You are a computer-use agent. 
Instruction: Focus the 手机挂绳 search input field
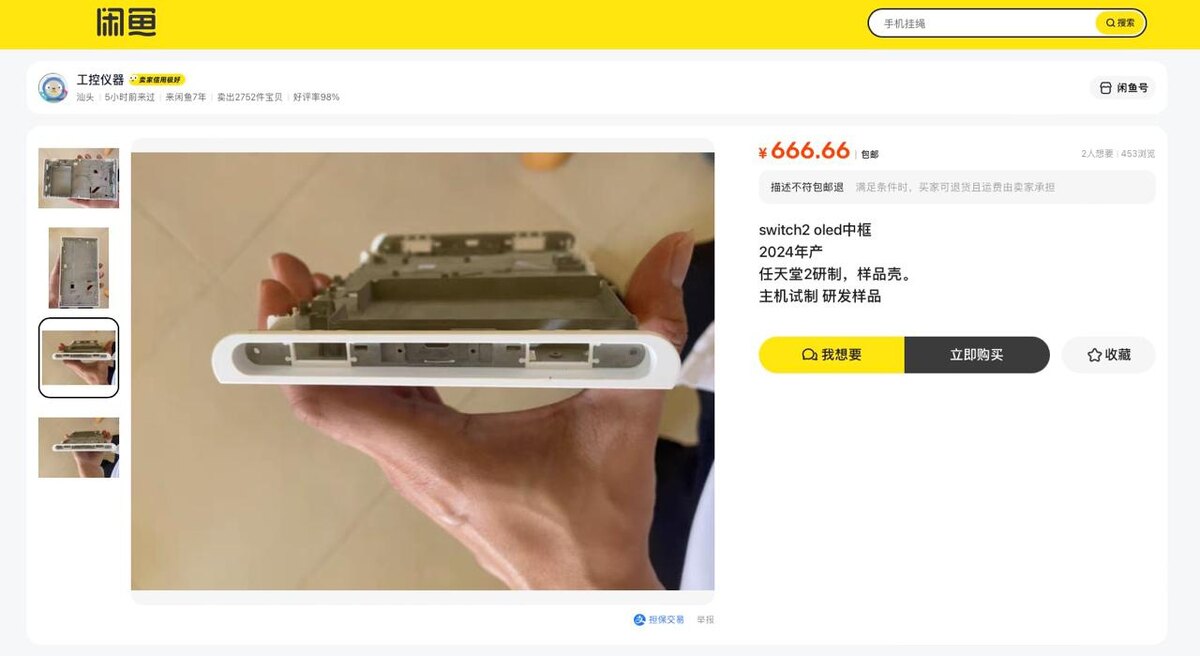point(985,23)
